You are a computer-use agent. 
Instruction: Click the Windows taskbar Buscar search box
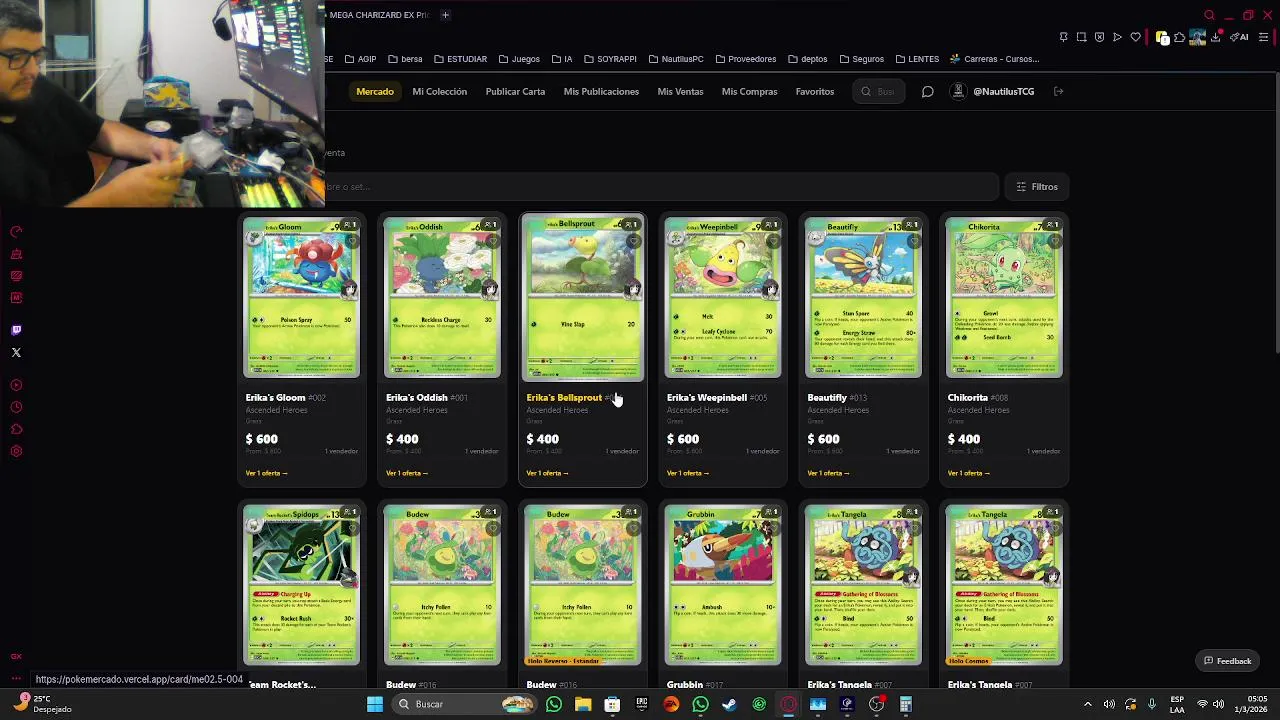click(x=463, y=704)
